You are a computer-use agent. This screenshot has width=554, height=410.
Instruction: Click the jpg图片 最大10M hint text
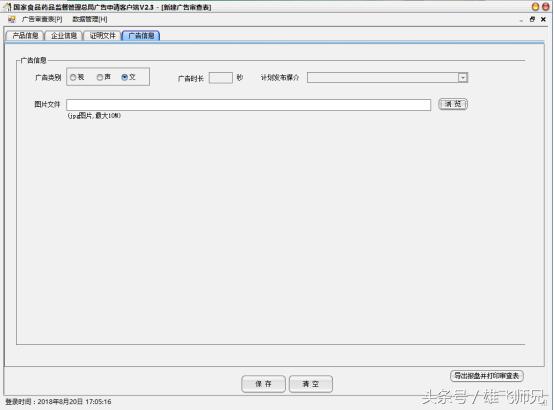94,116
